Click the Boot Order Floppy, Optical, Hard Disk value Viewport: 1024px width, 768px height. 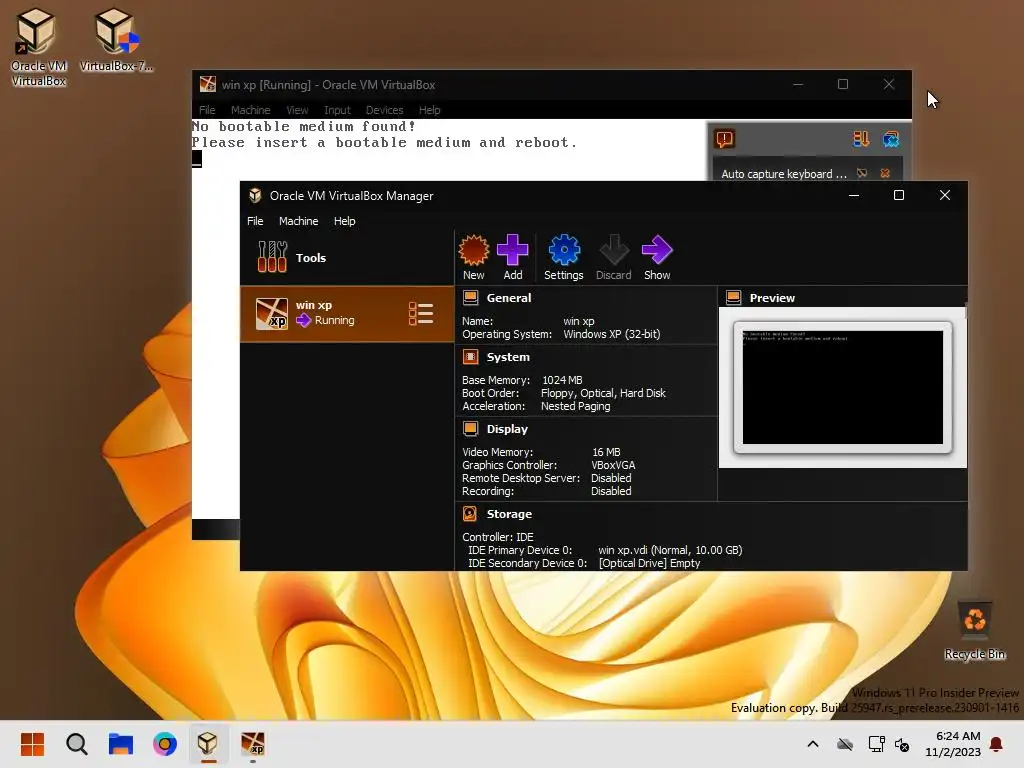(603, 393)
